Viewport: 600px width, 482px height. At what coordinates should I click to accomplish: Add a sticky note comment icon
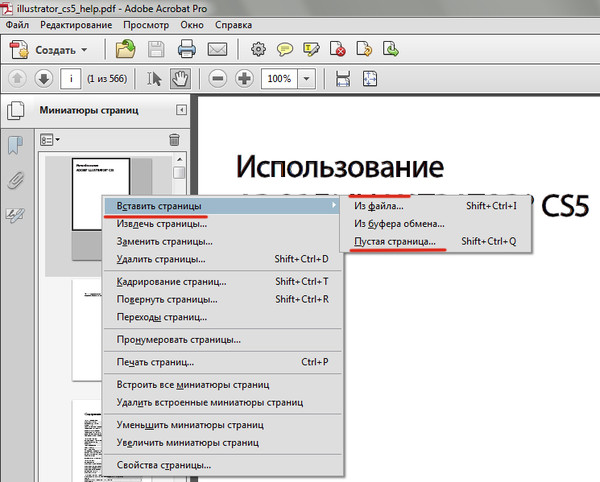pos(285,49)
